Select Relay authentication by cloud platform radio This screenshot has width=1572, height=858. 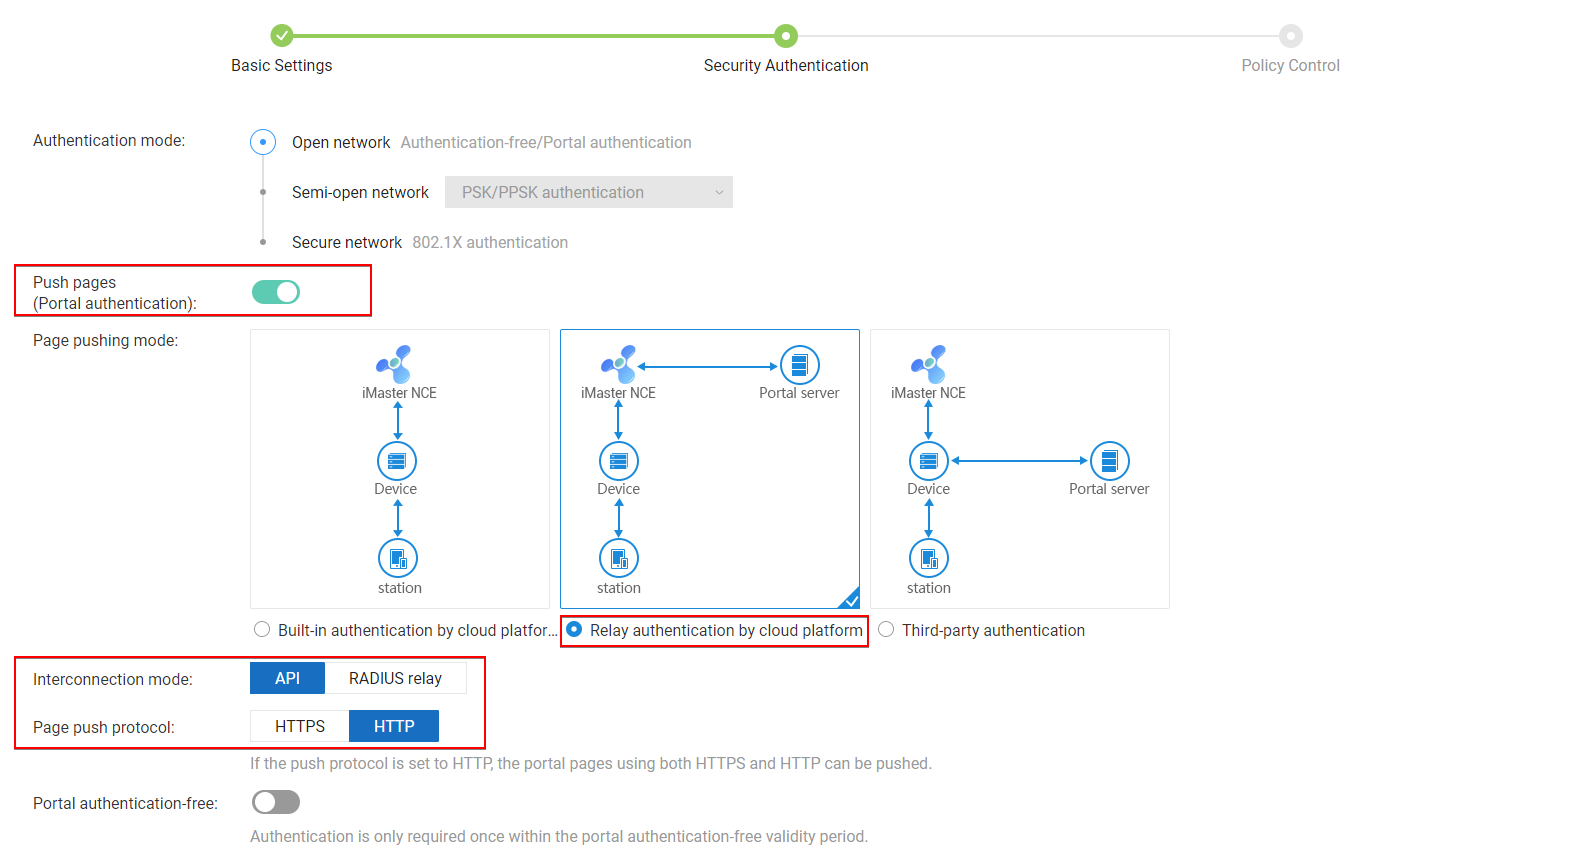click(575, 630)
